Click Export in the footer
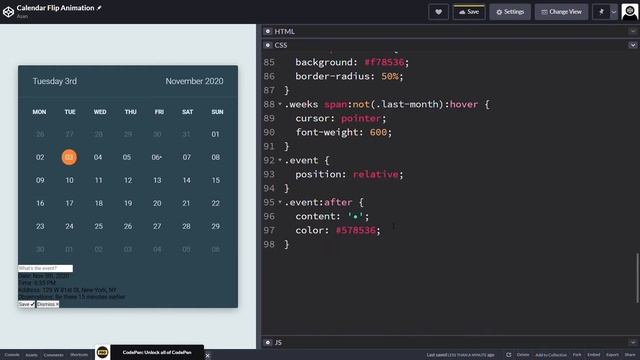The image size is (640, 360). point(612,355)
